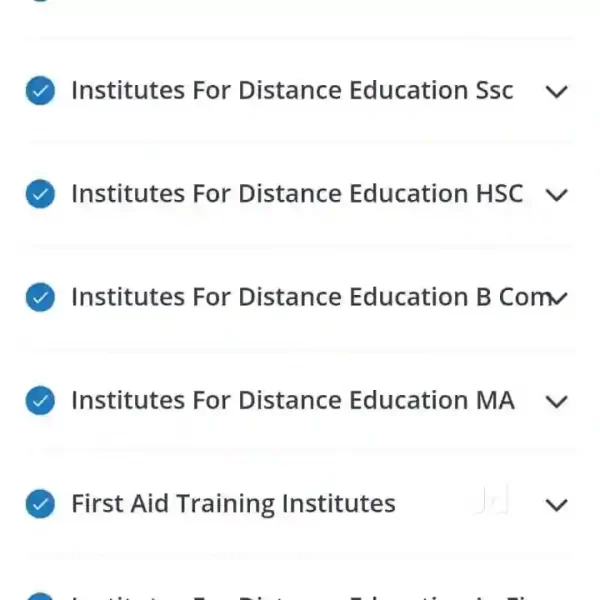Expand the Distance Education MA chevron
Screen dimensions: 600x600
click(x=556, y=402)
